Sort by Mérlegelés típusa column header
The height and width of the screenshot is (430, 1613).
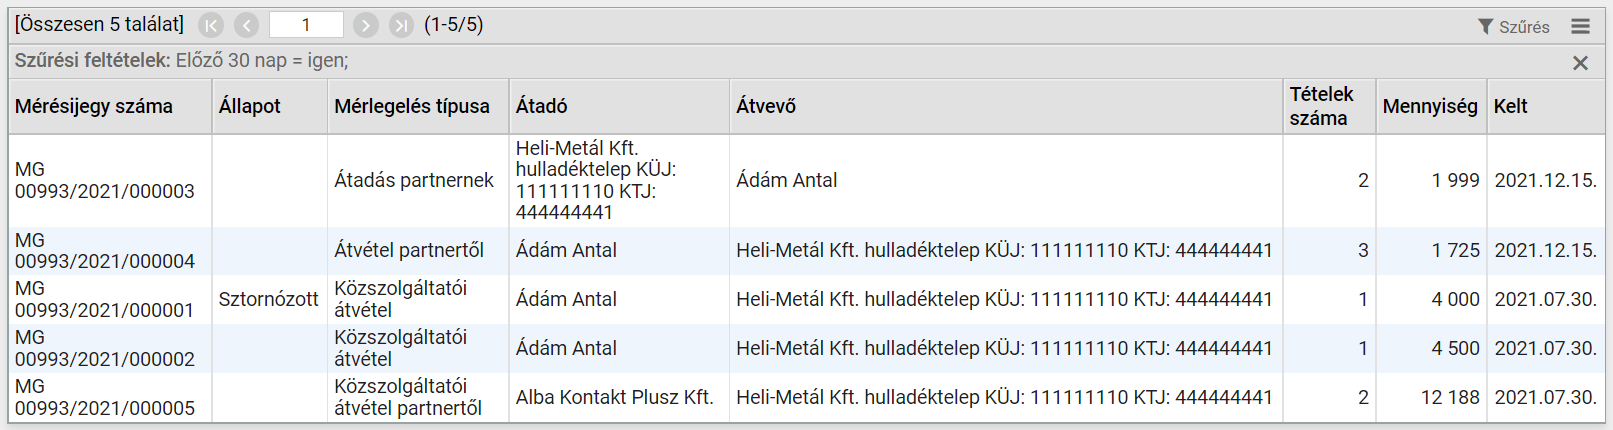(412, 106)
